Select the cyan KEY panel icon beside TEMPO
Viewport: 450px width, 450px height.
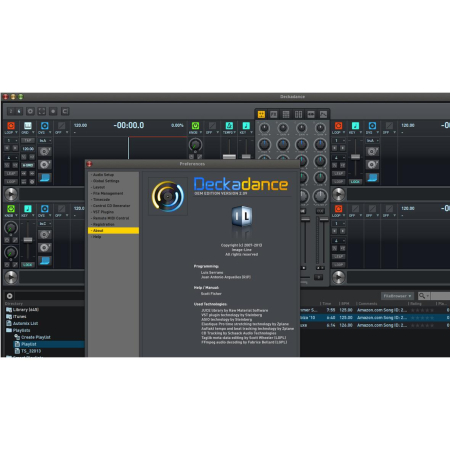tap(246, 126)
